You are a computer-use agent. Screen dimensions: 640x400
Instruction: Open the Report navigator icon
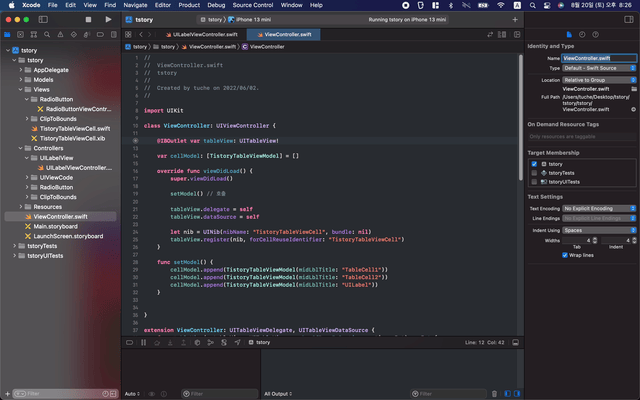pos(113,35)
